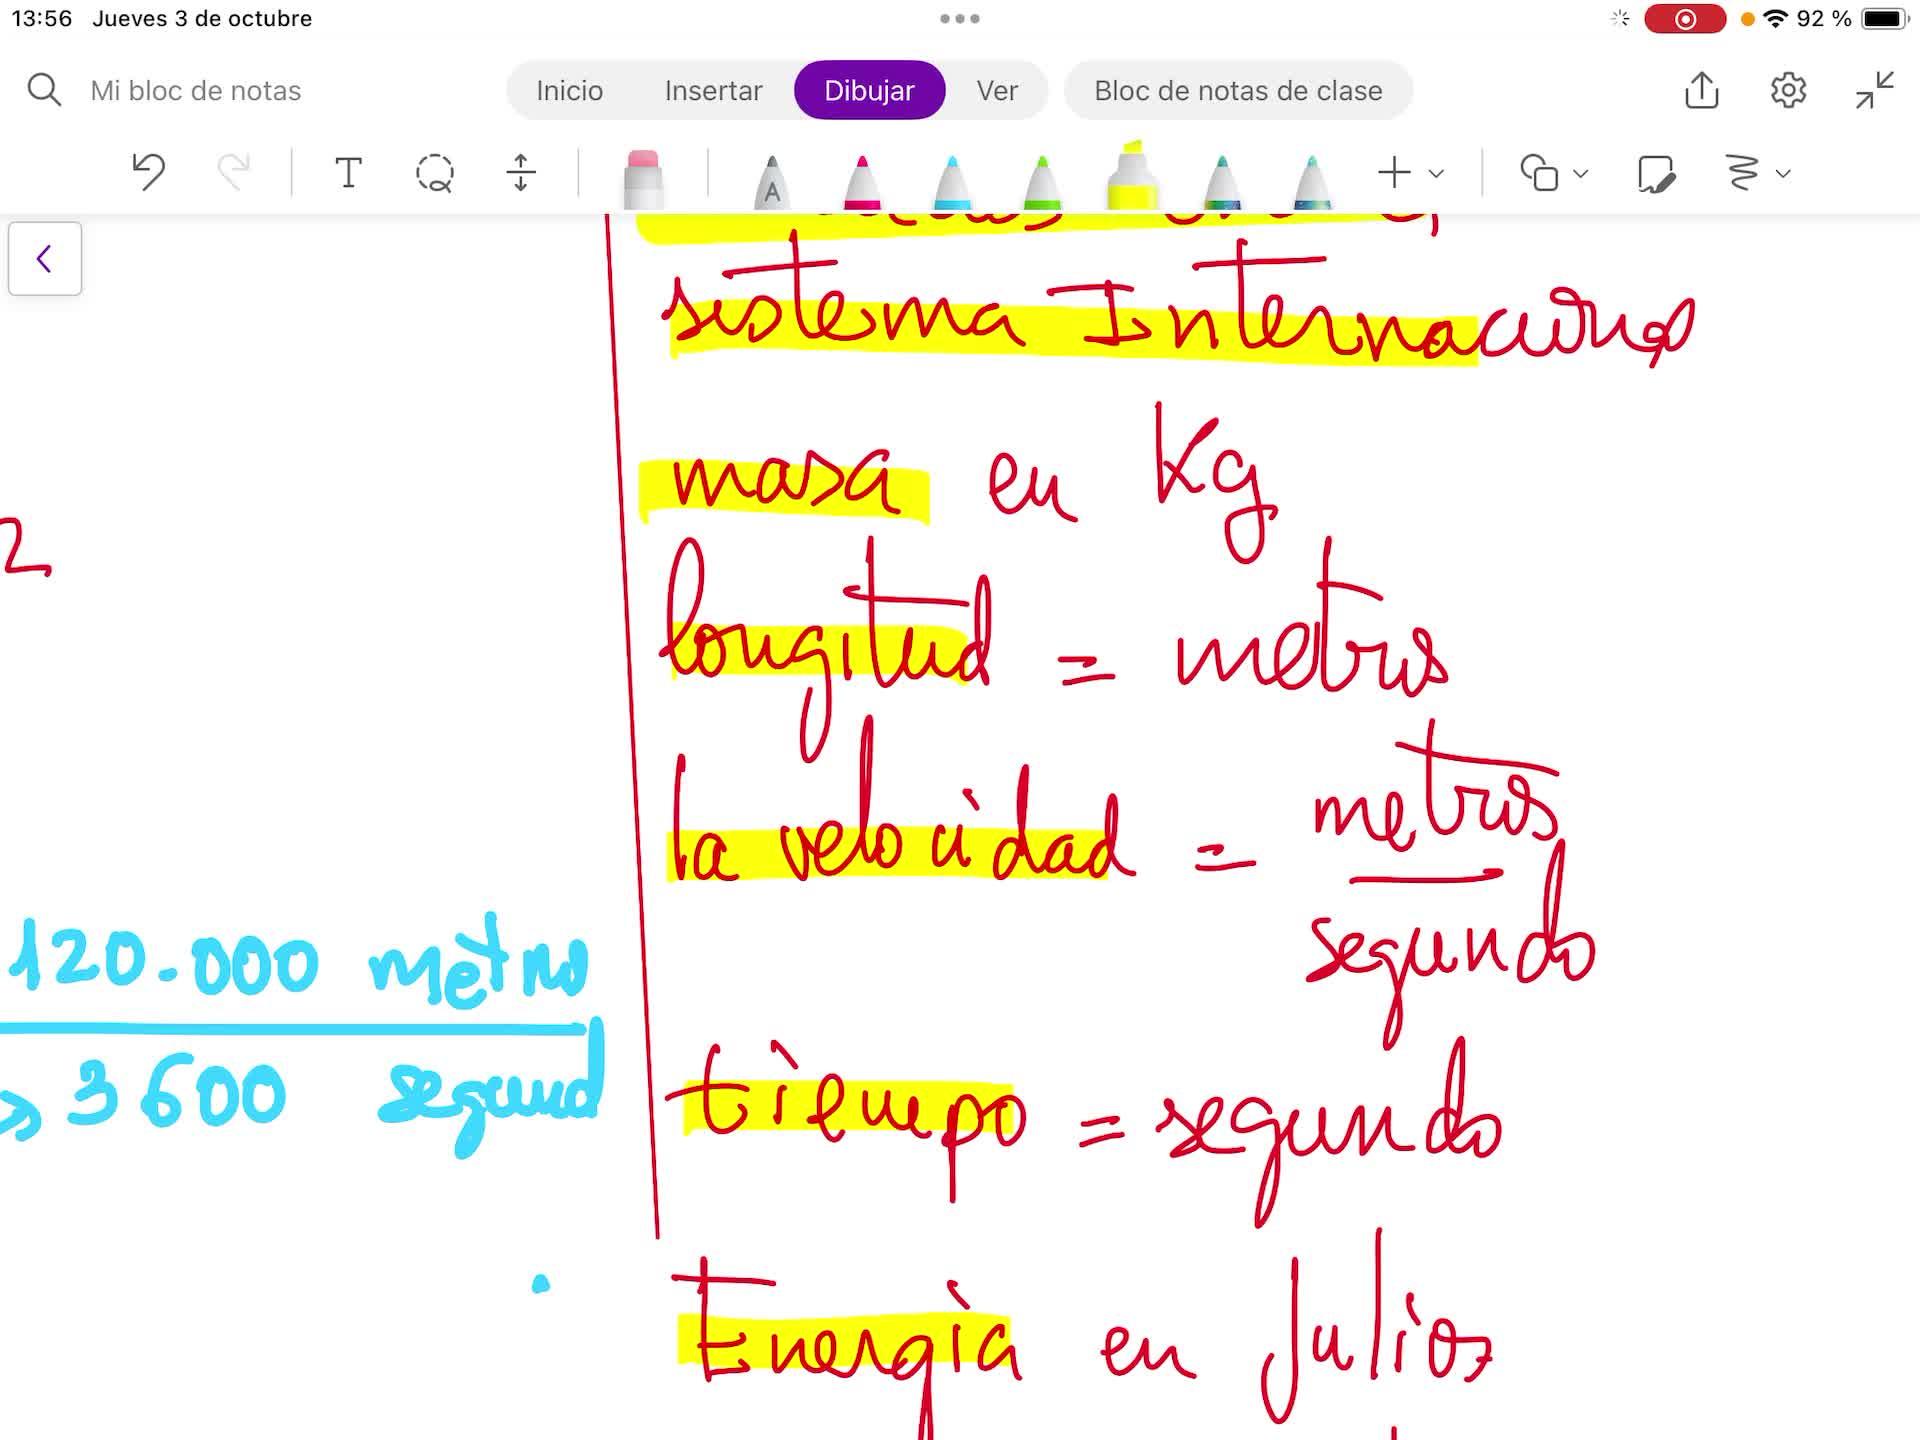
Task: Select the yellow highlighter
Action: pos(1131,177)
